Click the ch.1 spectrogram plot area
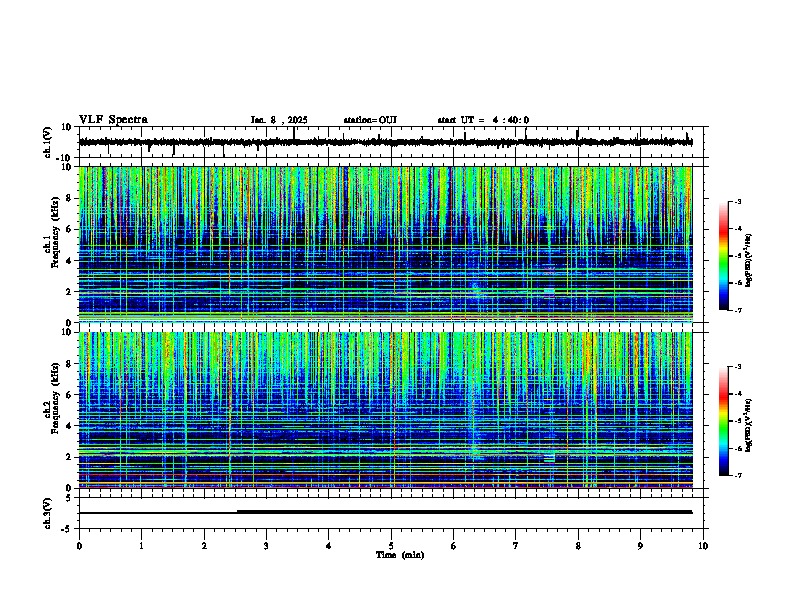The image size is (792, 612). [385, 244]
